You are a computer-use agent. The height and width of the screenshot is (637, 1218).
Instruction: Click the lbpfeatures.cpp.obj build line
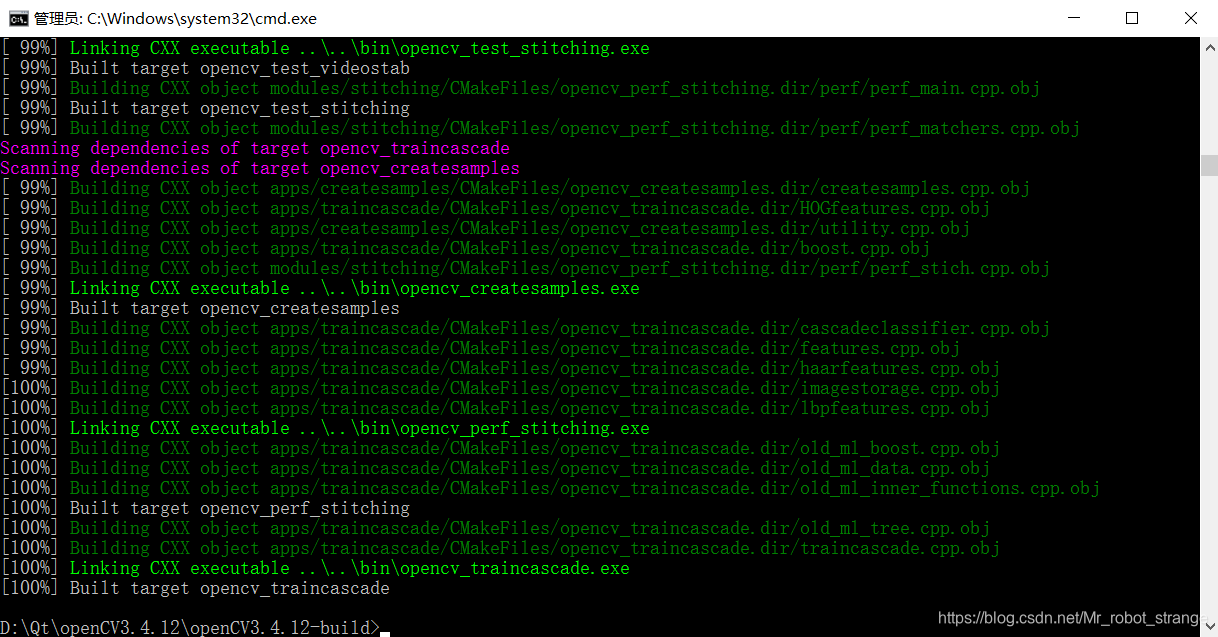pyautogui.click(x=495, y=408)
